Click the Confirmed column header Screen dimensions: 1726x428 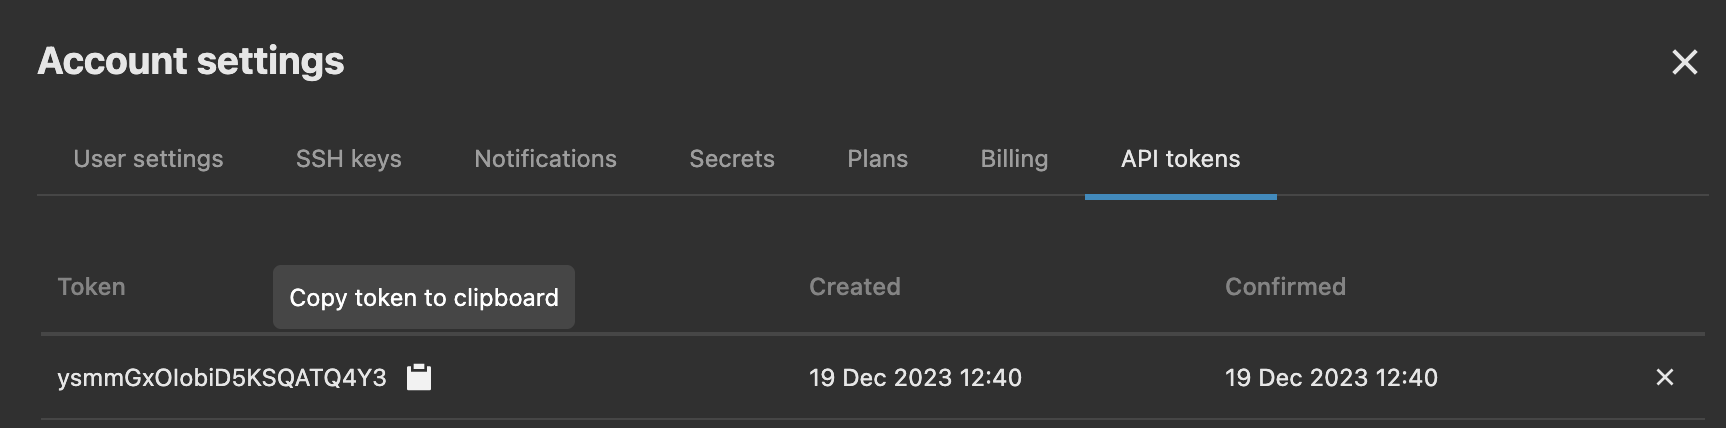coord(1285,287)
